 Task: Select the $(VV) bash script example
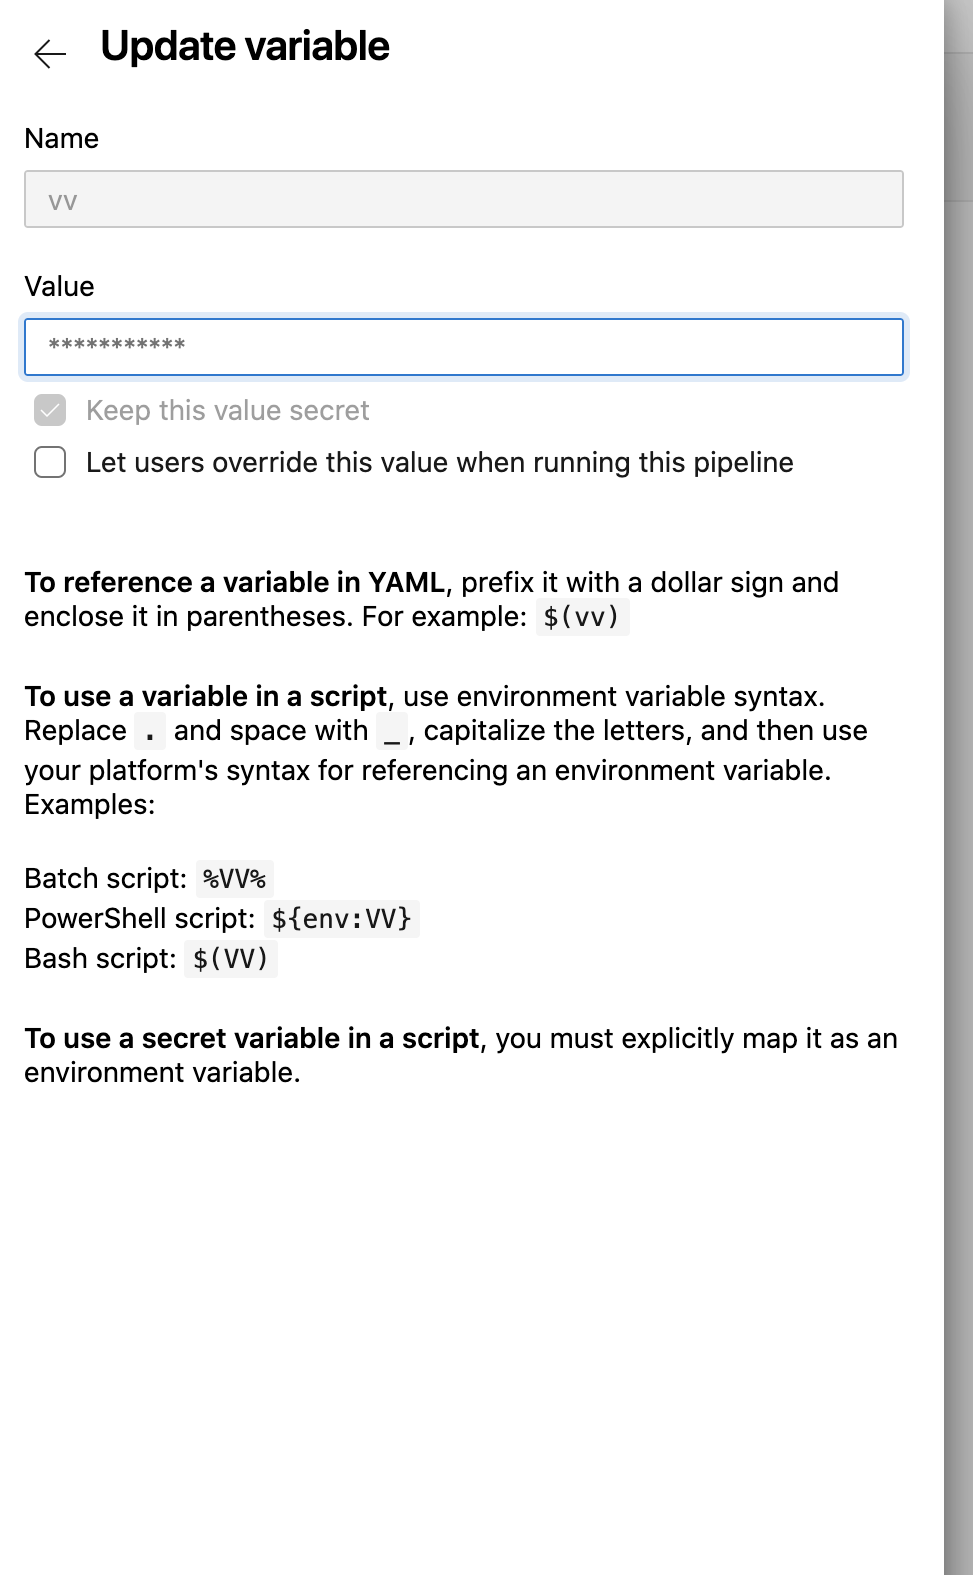click(231, 959)
